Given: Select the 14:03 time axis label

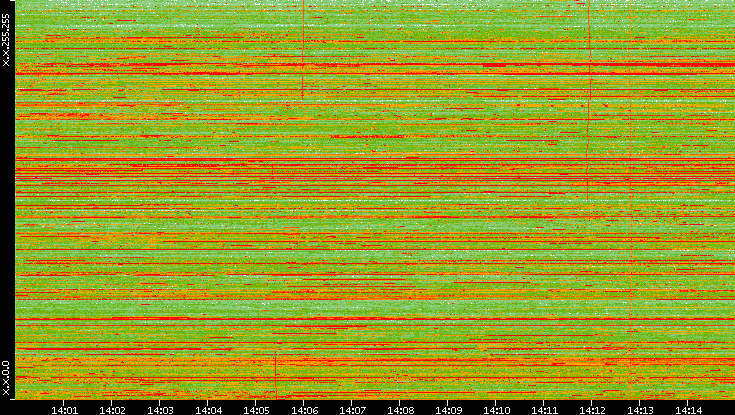Looking at the screenshot, I should (160, 411).
